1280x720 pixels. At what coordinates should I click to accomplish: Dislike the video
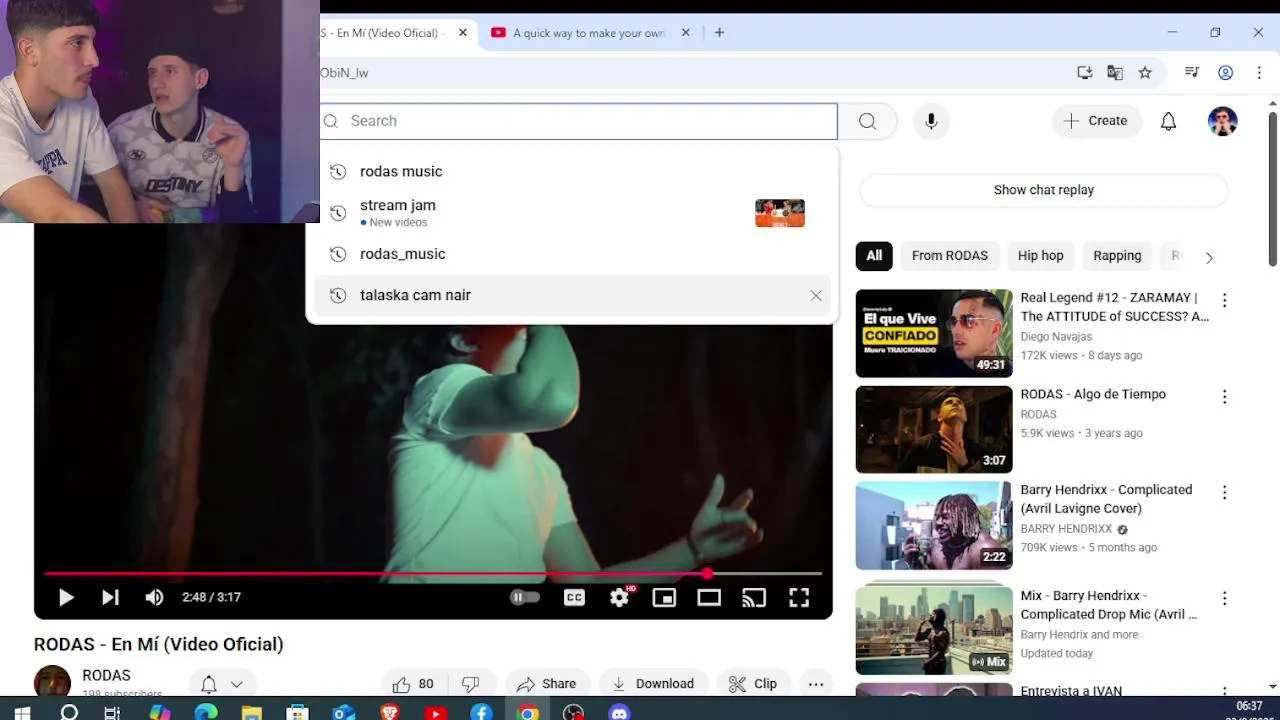471,684
